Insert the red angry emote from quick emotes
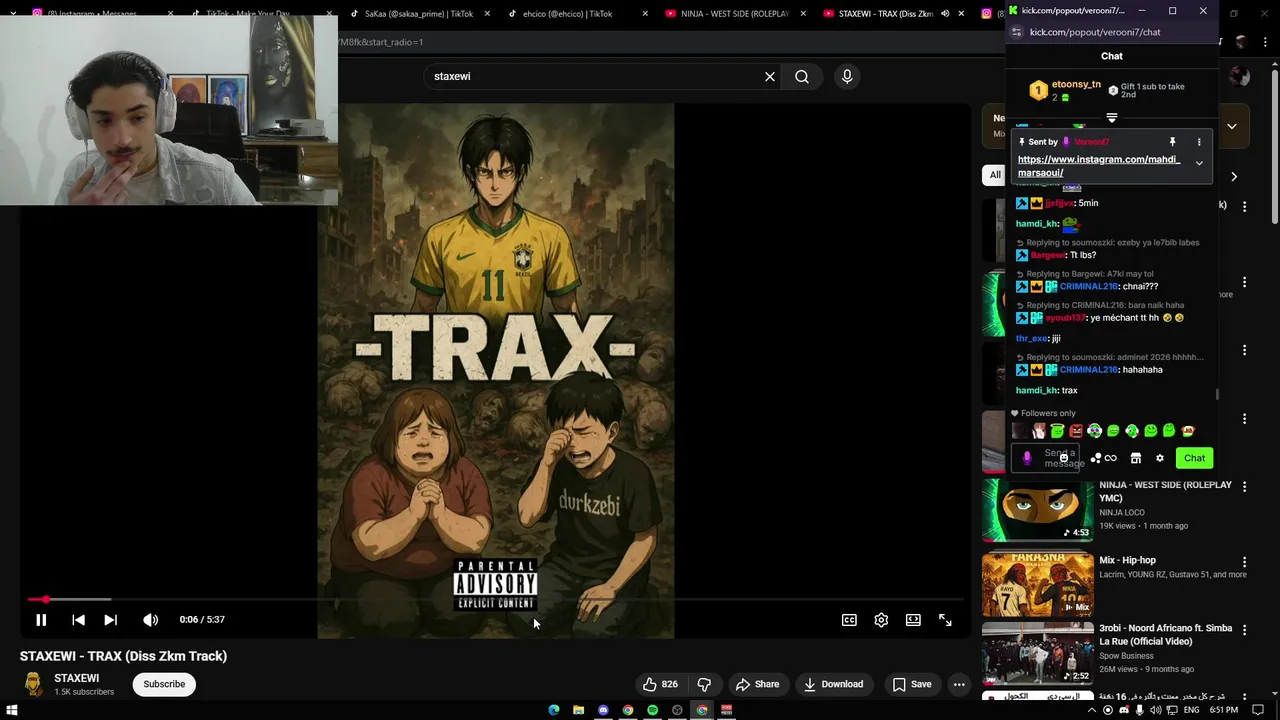1280x720 pixels. pos(1076,431)
